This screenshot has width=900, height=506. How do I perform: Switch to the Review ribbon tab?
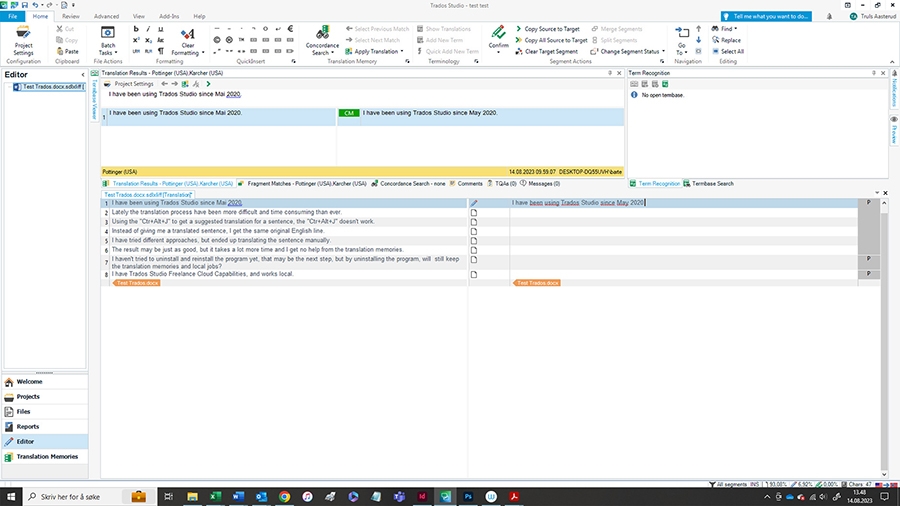[71, 16]
